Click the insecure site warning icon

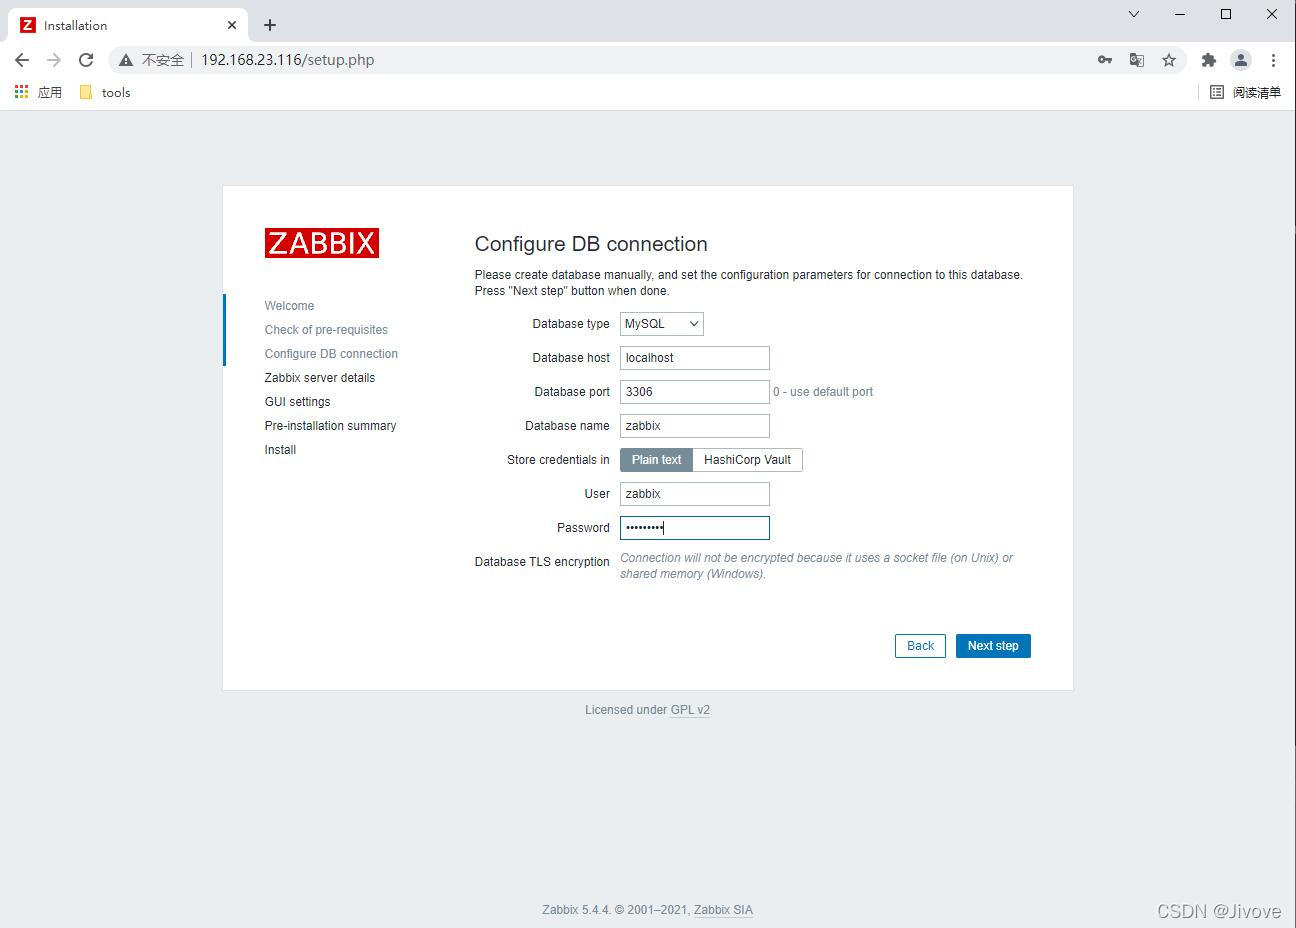pos(126,60)
